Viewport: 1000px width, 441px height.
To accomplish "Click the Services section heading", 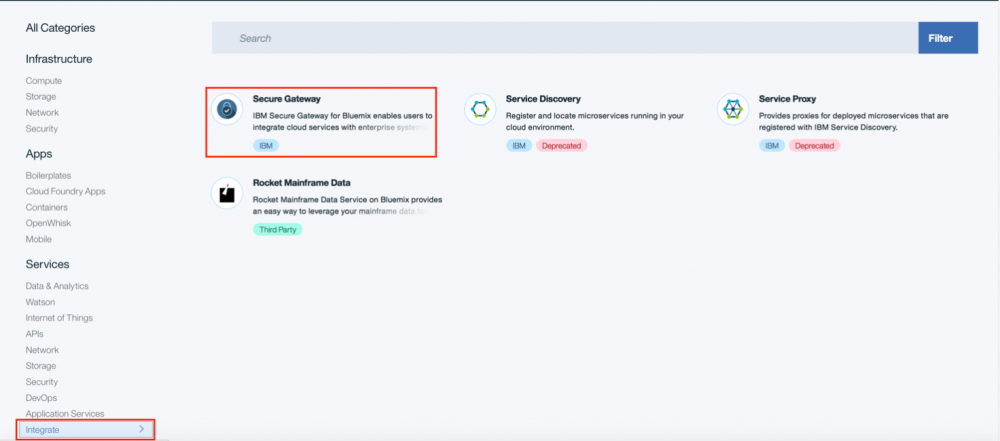I will point(47,264).
